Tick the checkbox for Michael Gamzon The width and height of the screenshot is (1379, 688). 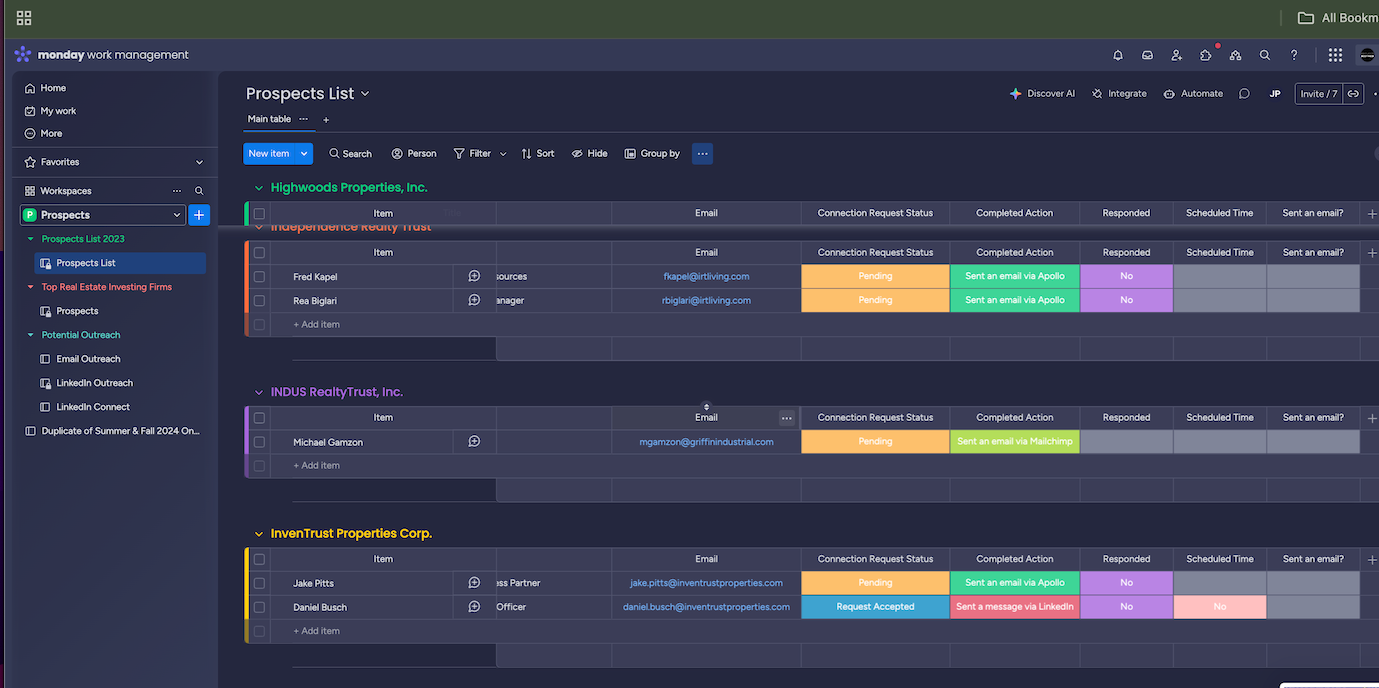(259, 442)
